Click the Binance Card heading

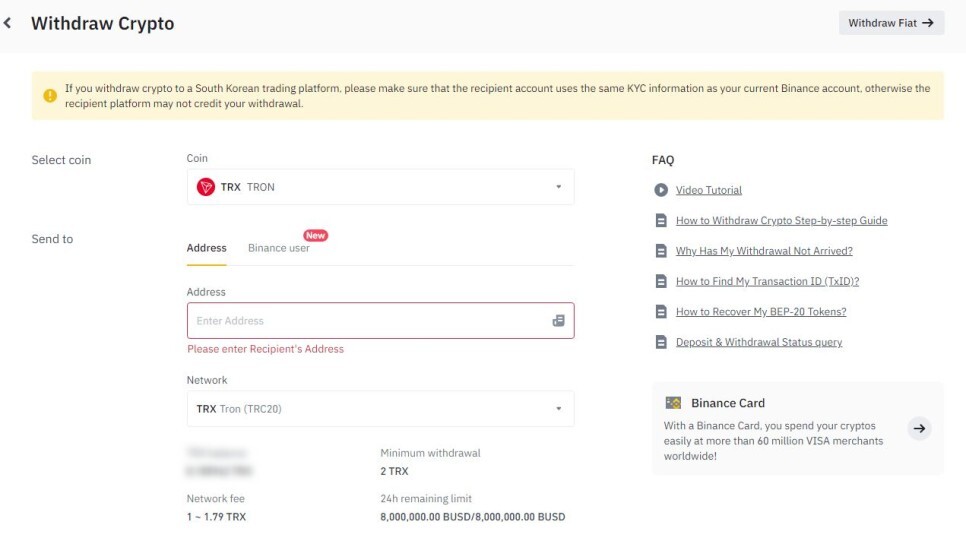[728, 403]
